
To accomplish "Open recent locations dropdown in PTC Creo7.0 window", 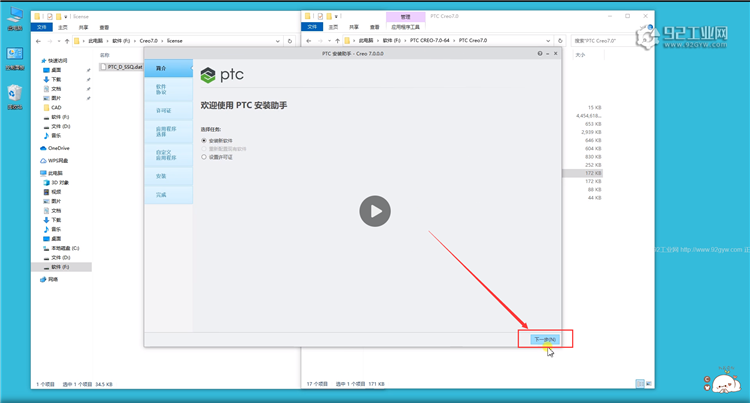I will coord(329,41).
